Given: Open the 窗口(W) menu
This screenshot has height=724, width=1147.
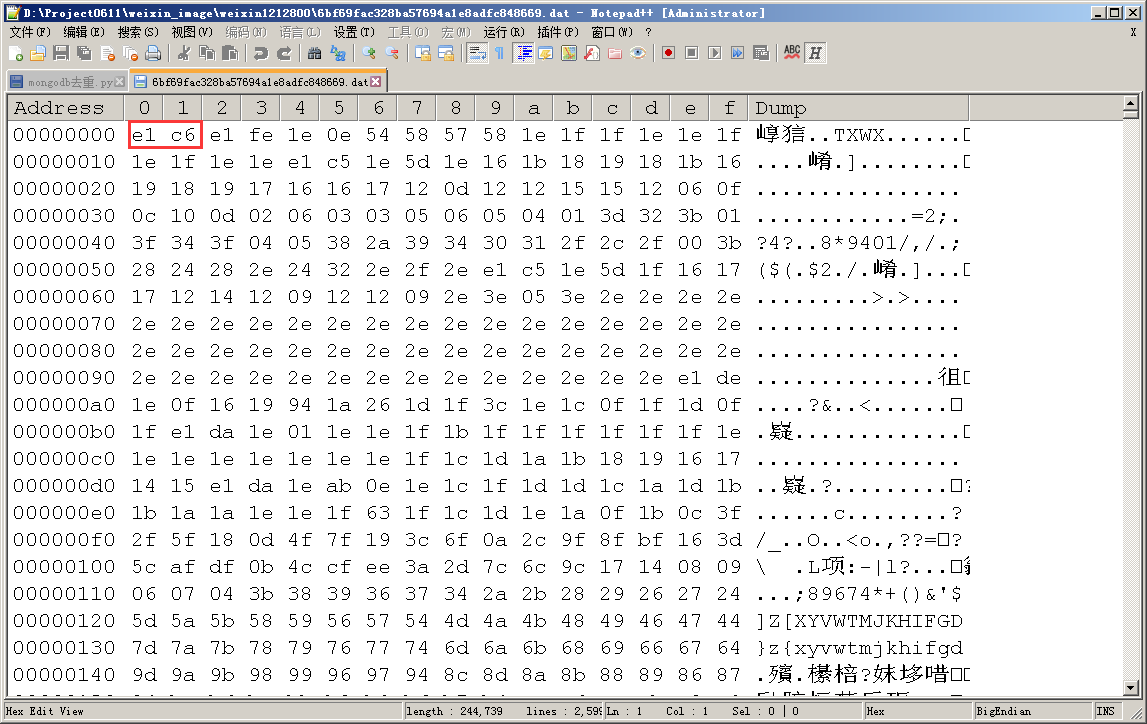Looking at the screenshot, I should (x=612, y=32).
